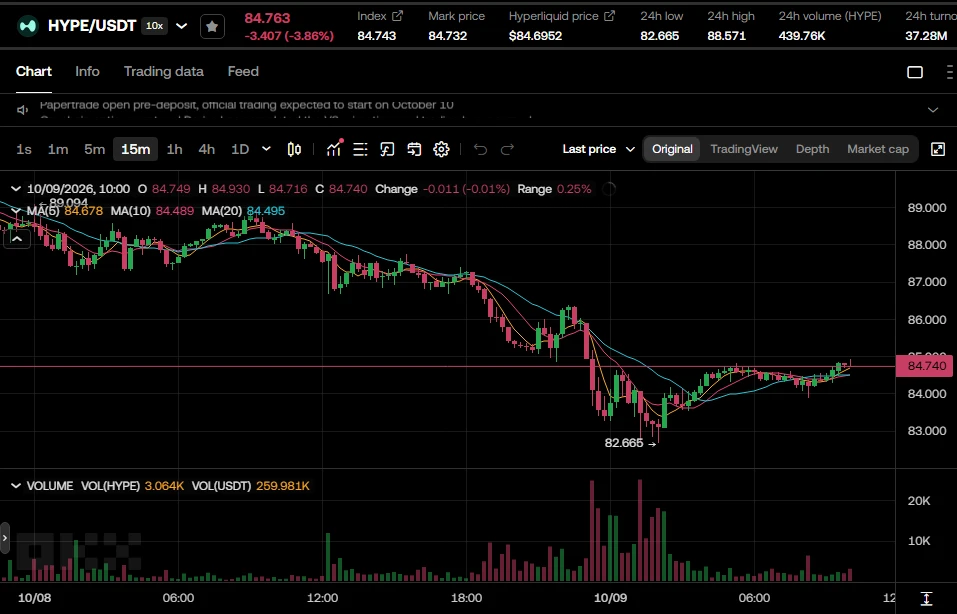This screenshot has width=957, height=614.
Task: Switch chart to Depth view
Action: [x=812, y=150]
